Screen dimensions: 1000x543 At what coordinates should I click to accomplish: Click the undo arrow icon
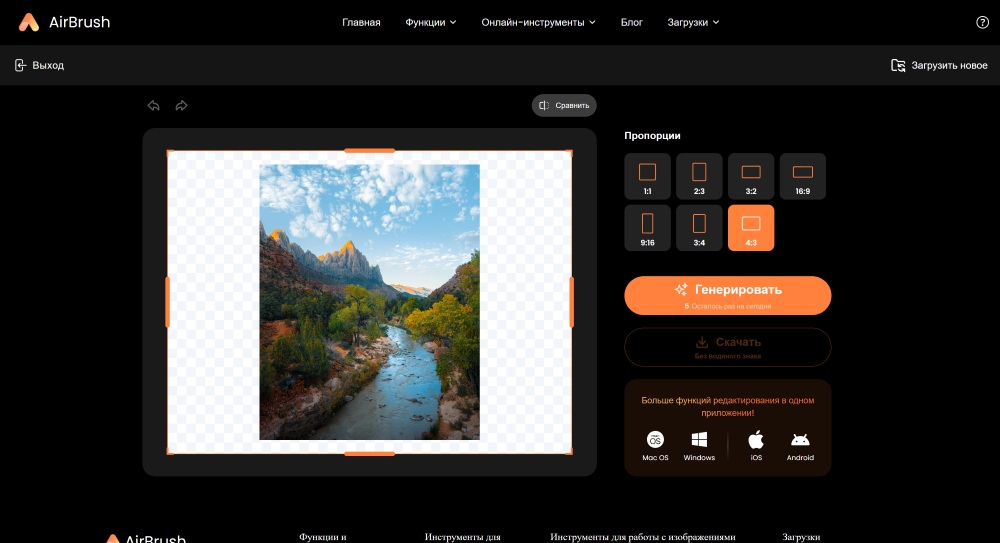(154, 105)
